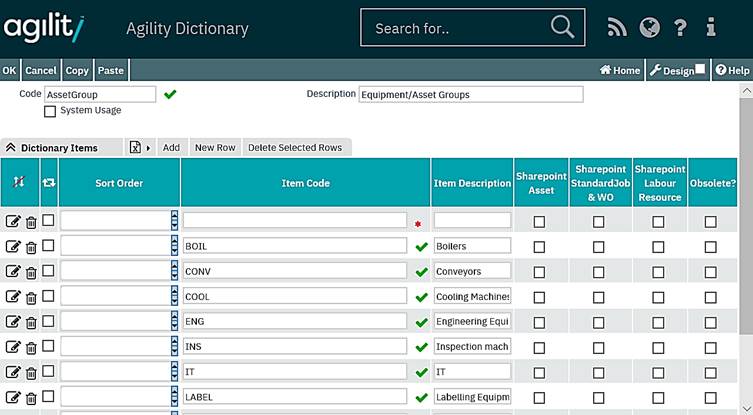Click the magnifying glass search icon
Image resolution: width=753 pixels, height=415 pixels.
point(562,27)
